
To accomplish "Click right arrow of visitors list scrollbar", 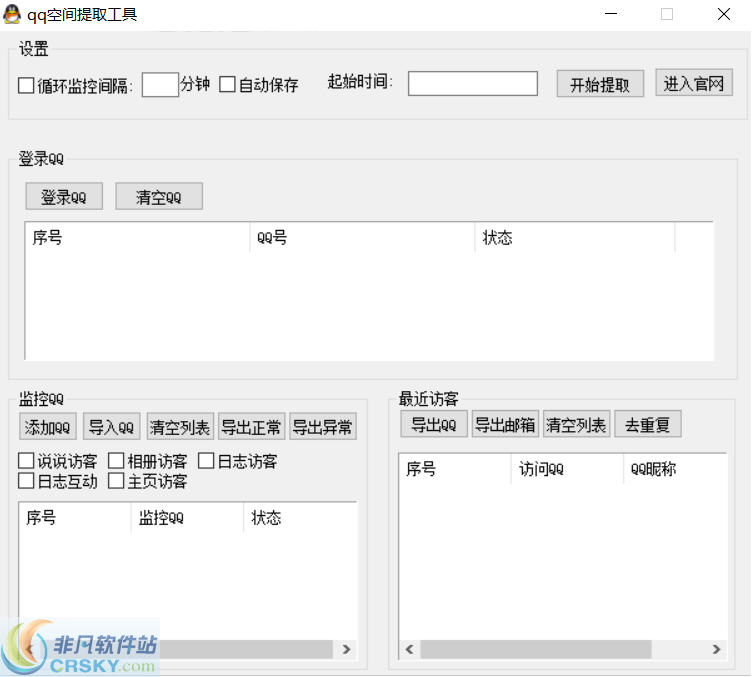I will point(716,649).
